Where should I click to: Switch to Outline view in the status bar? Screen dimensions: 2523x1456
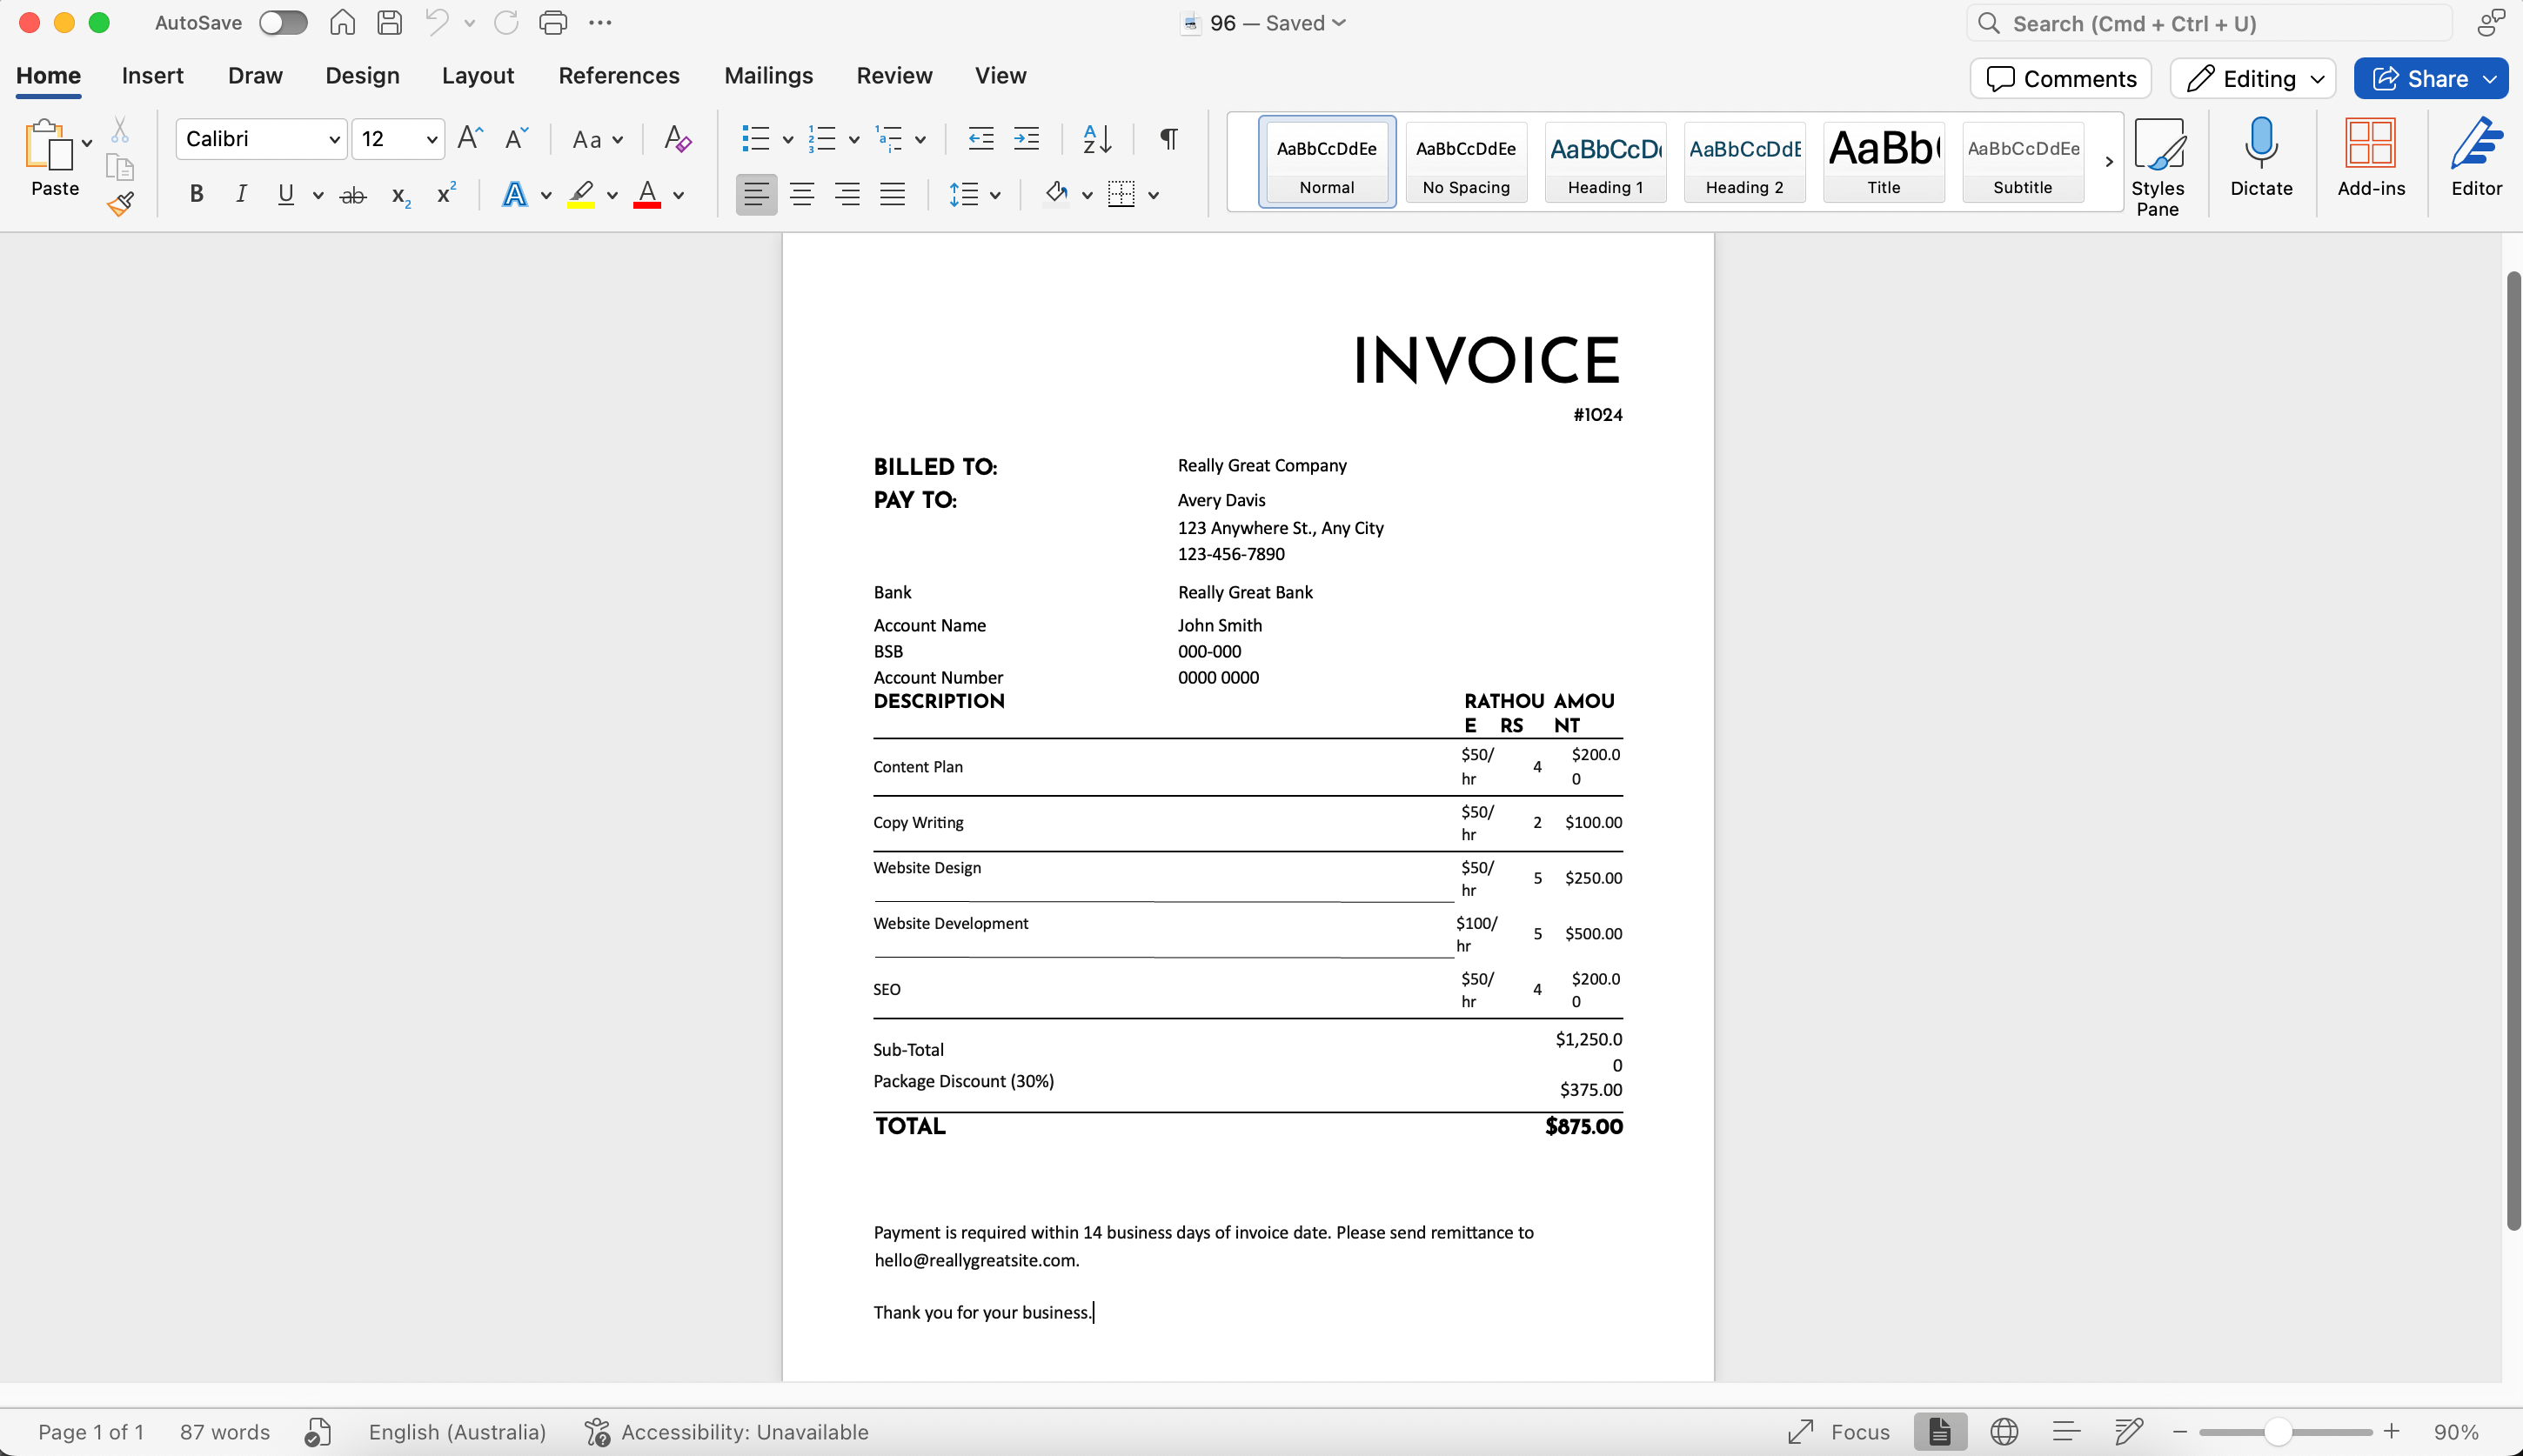2066,1432
